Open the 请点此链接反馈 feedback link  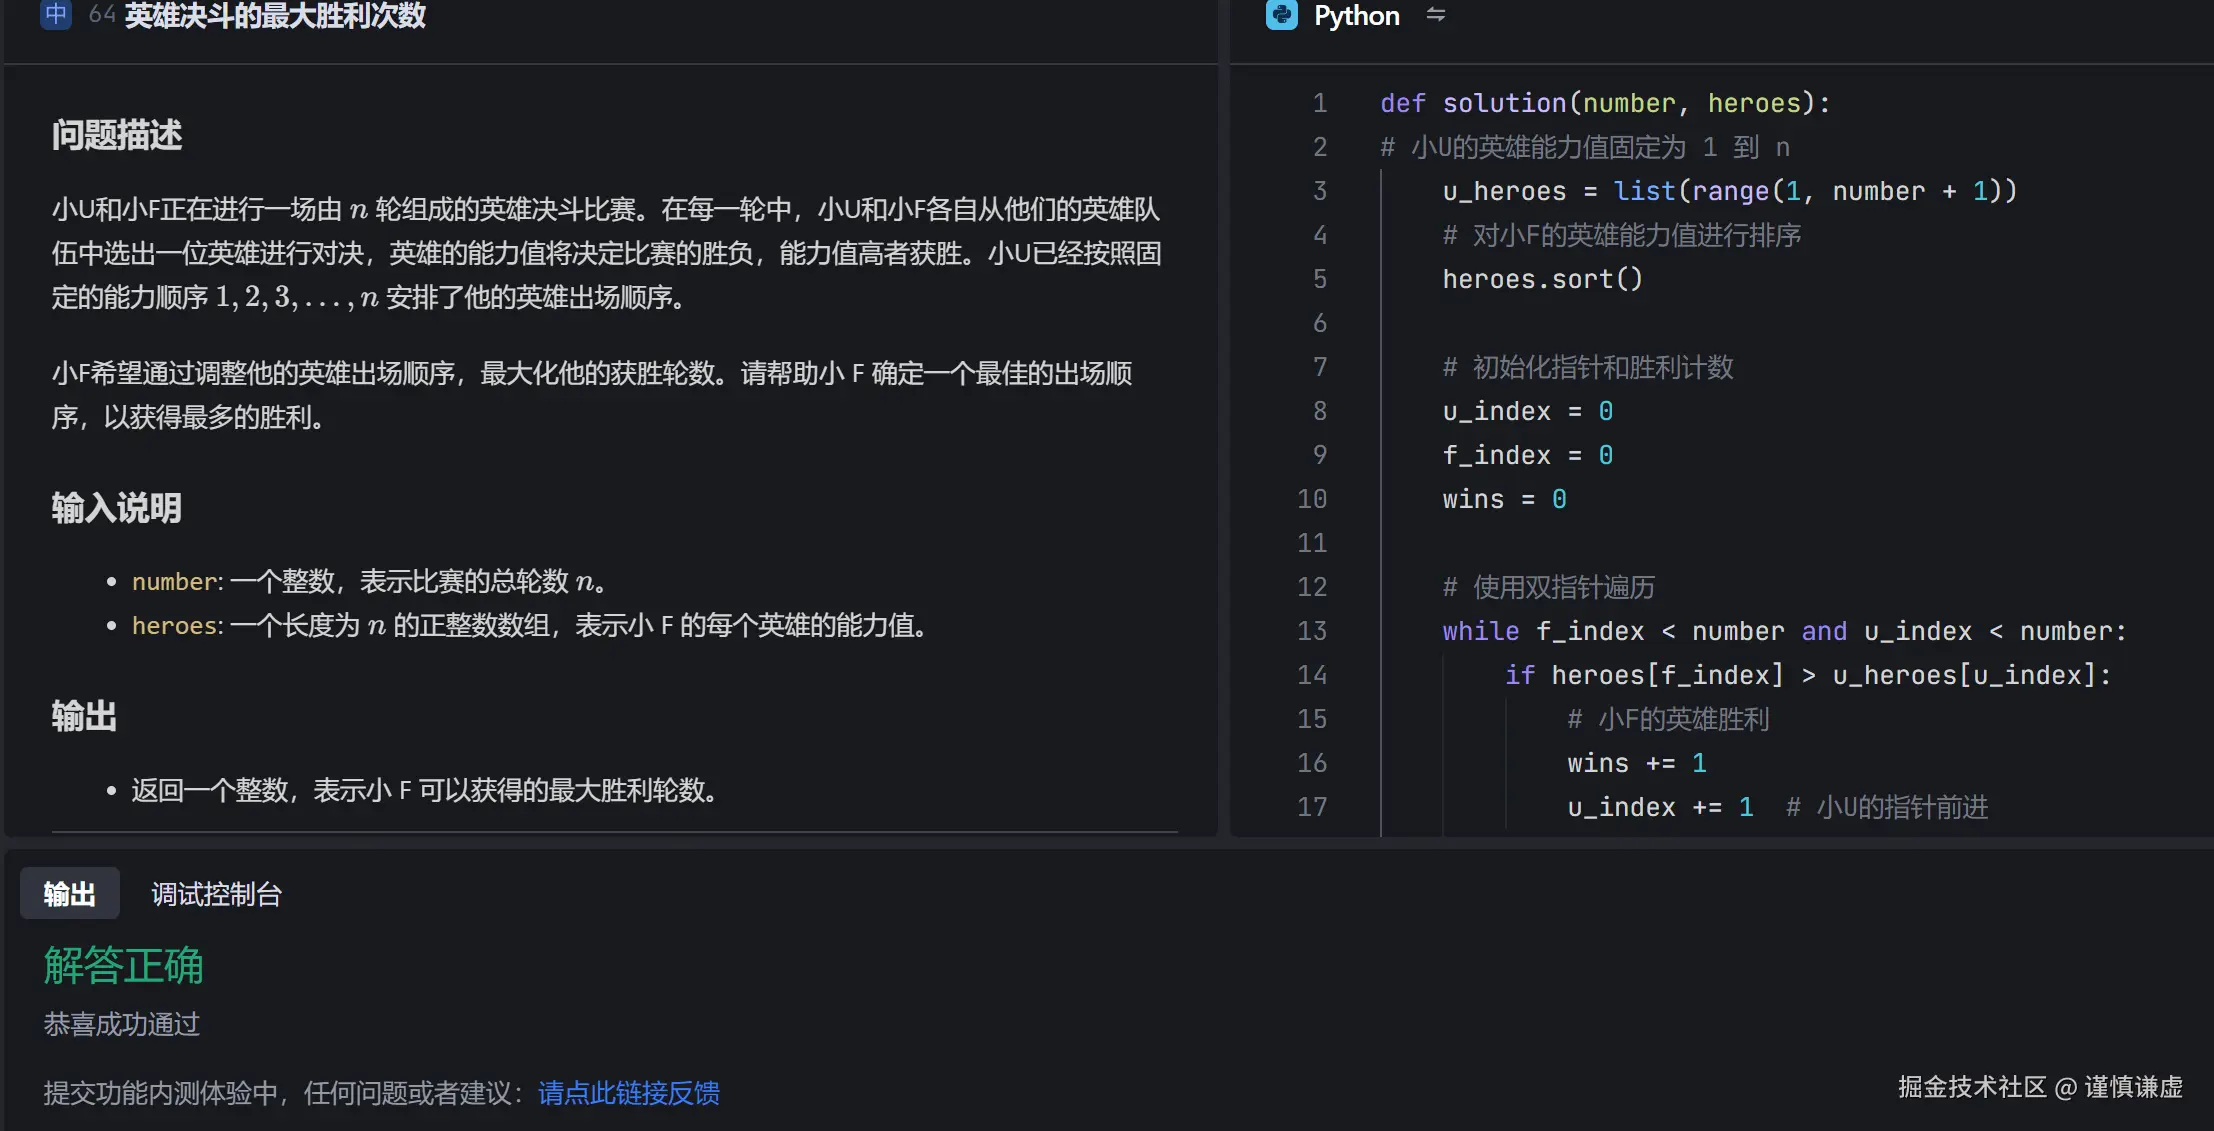tap(627, 1094)
